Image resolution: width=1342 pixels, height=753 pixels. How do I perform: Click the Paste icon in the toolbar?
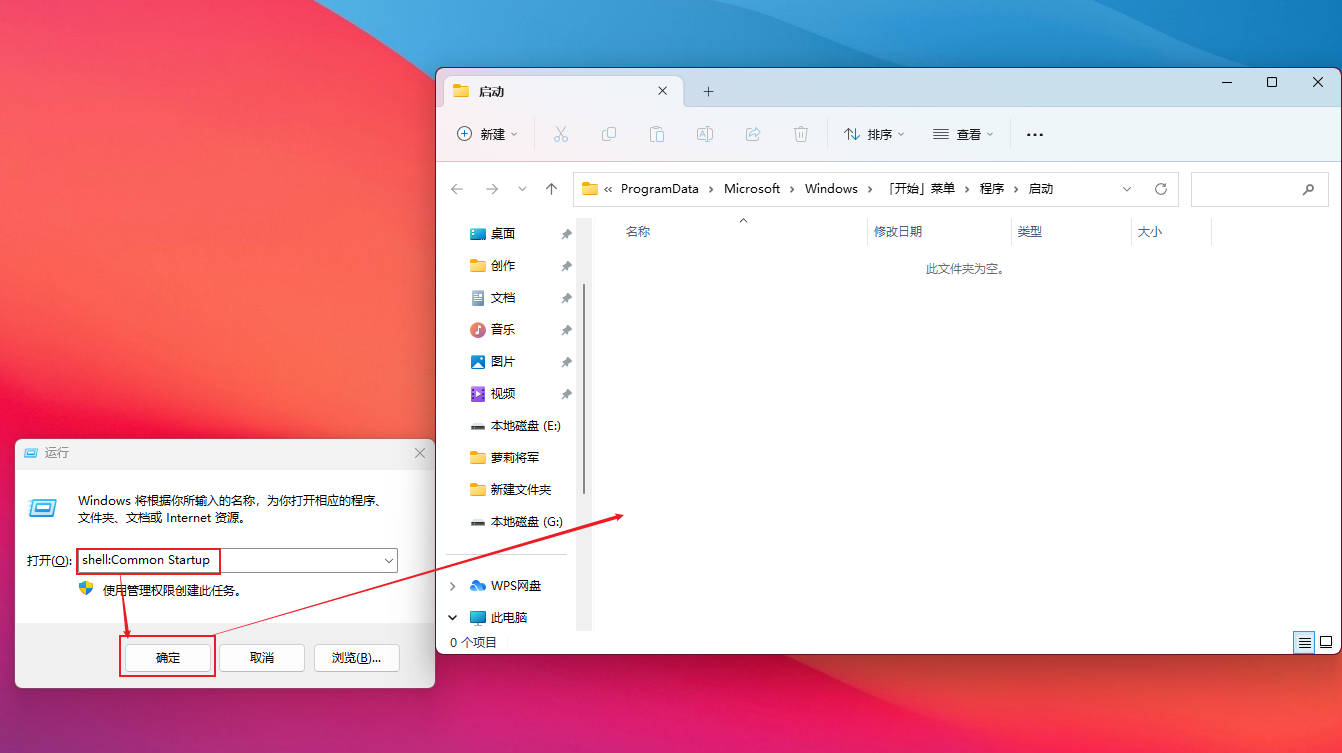tap(657, 134)
